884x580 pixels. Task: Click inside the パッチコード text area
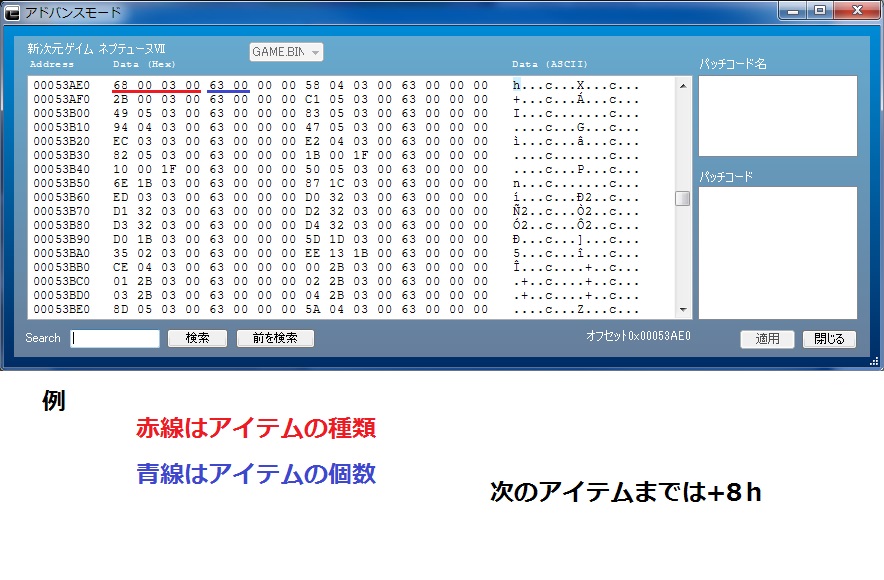point(777,252)
